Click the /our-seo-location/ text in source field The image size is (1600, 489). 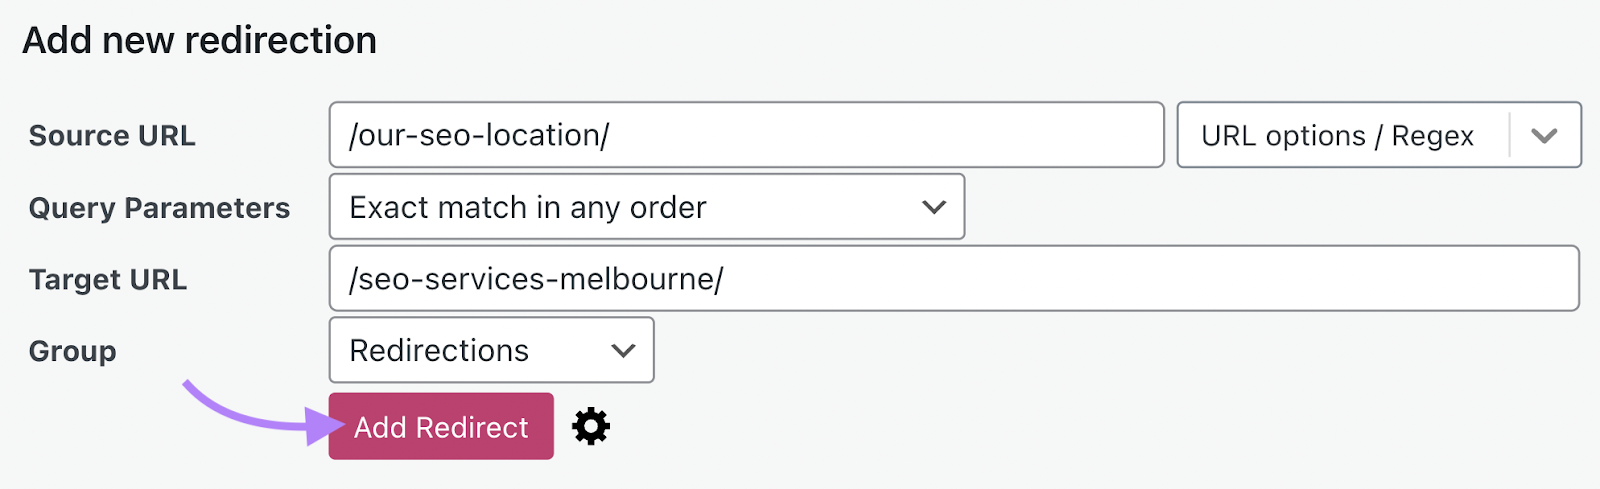[479, 135]
